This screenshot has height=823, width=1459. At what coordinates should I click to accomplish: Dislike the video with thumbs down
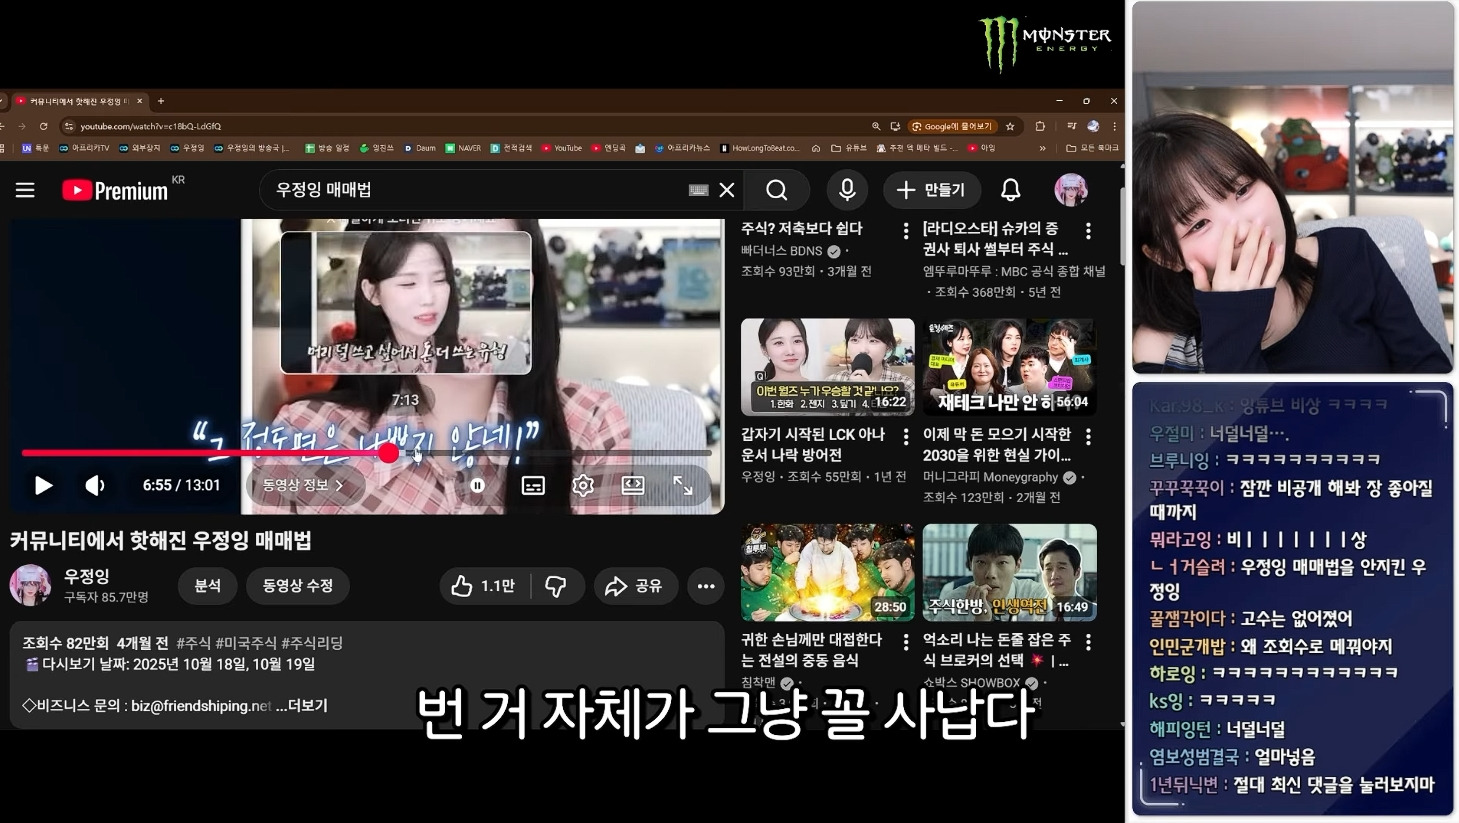click(x=556, y=586)
